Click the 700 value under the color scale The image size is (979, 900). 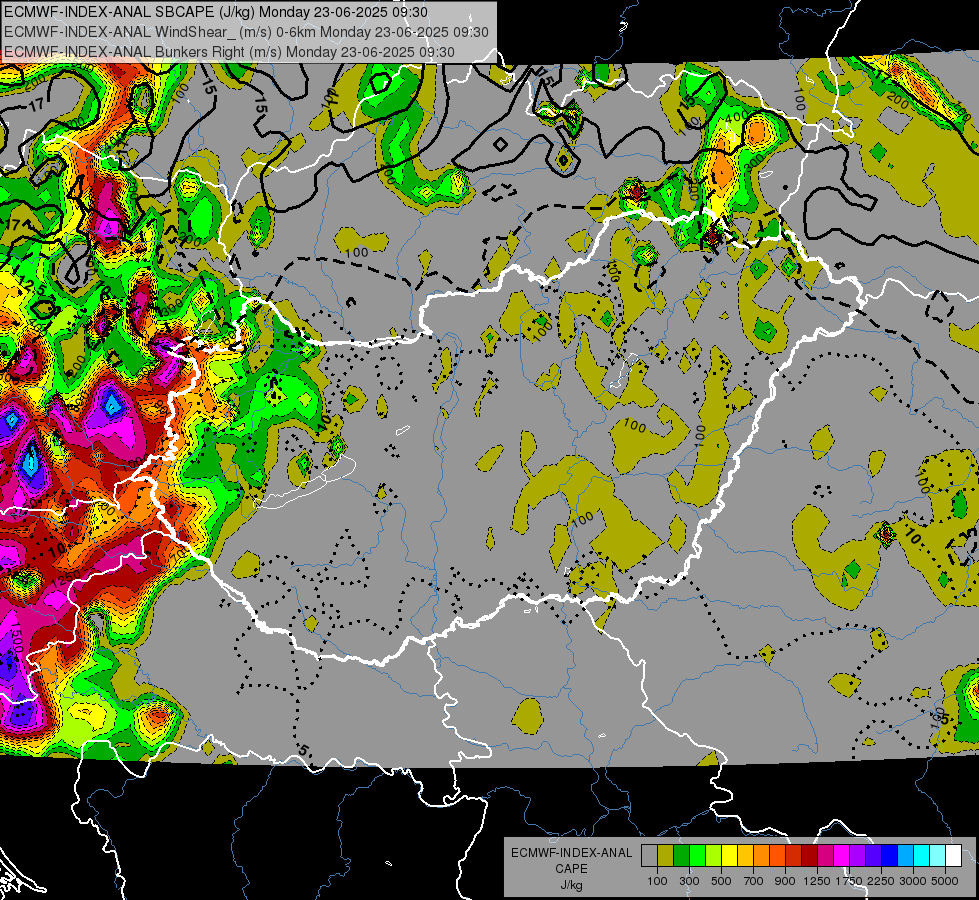tap(754, 881)
